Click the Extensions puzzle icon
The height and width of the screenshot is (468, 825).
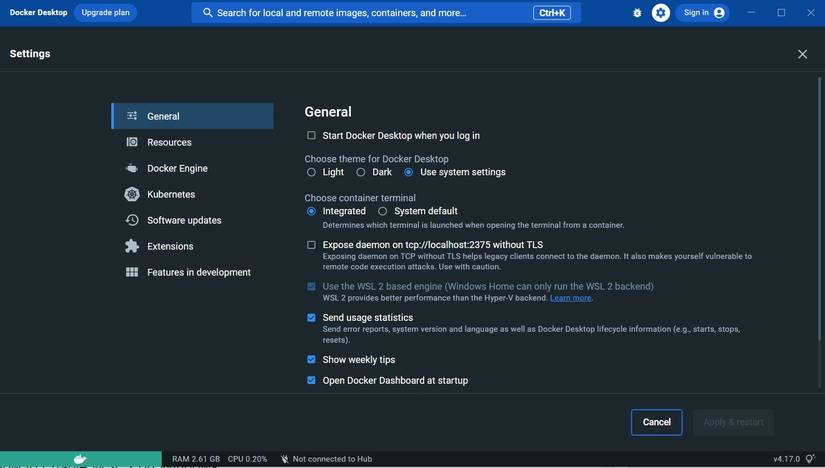(x=132, y=246)
